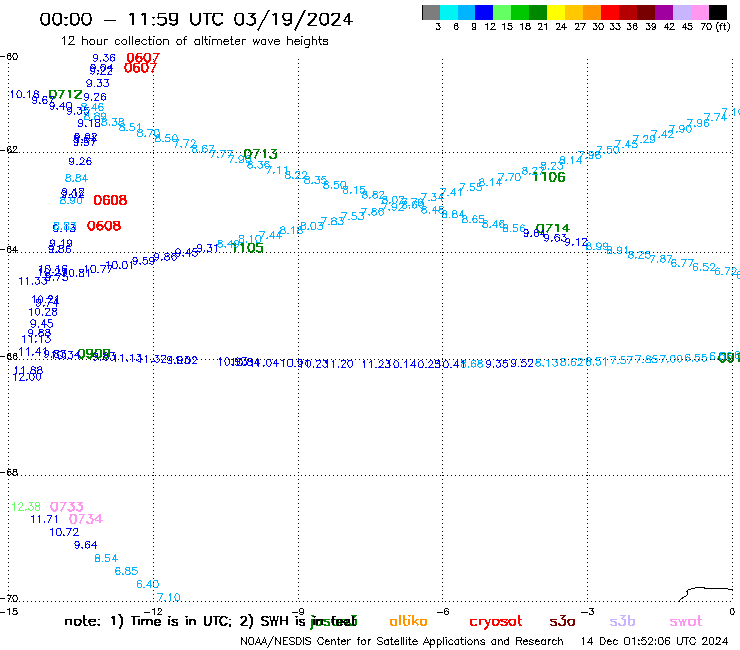This screenshot has width=740, height=650.
Task: Click the green time label 1105
Action: tap(247, 248)
